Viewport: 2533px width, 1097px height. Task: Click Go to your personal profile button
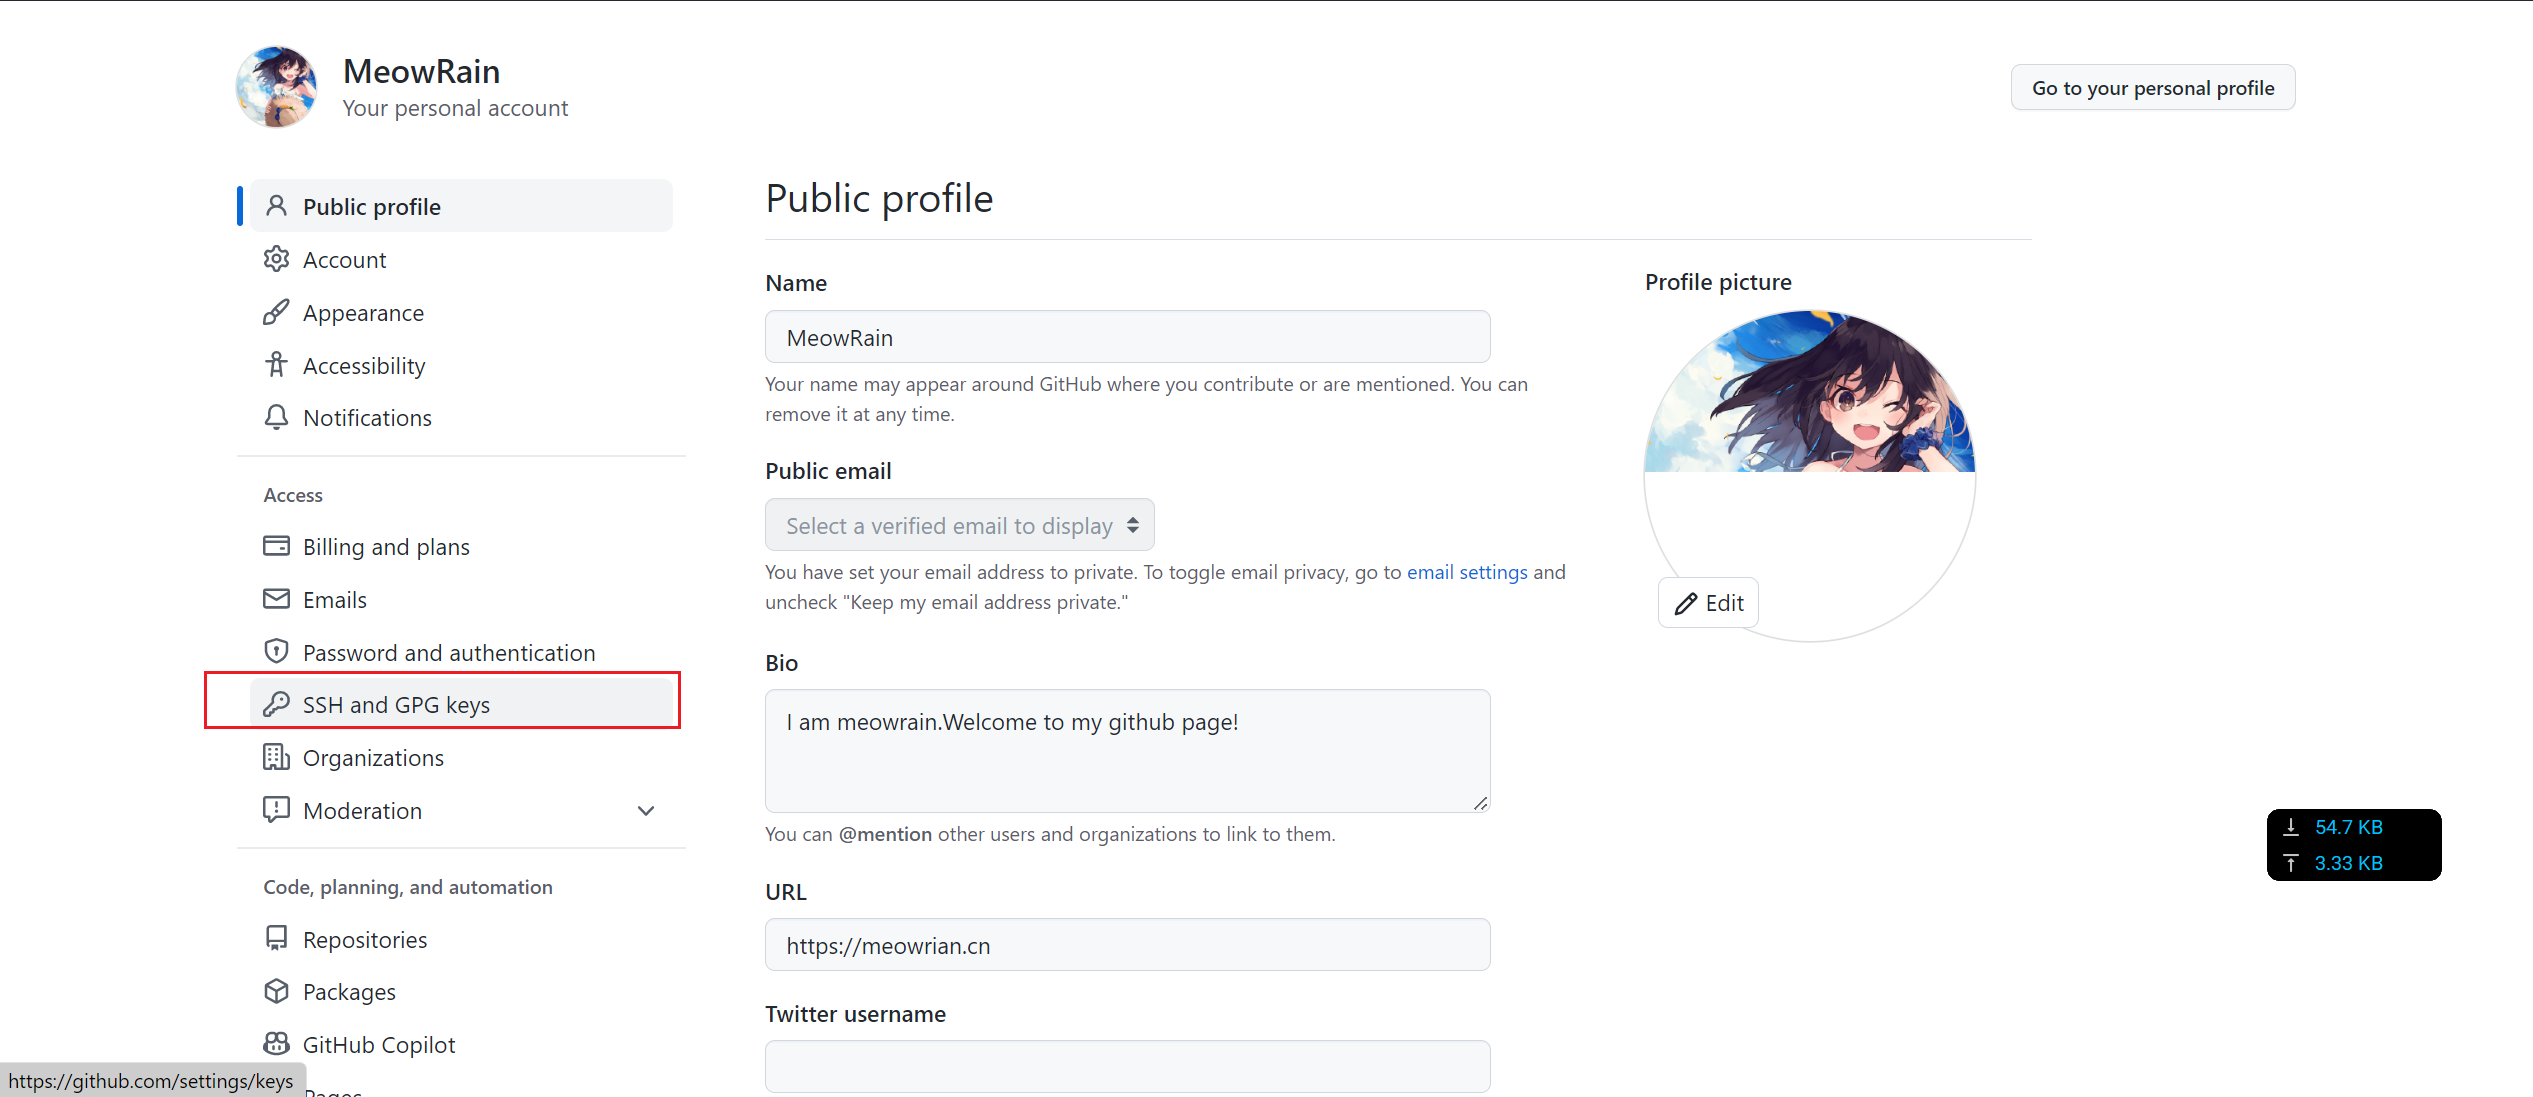pos(2152,88)
